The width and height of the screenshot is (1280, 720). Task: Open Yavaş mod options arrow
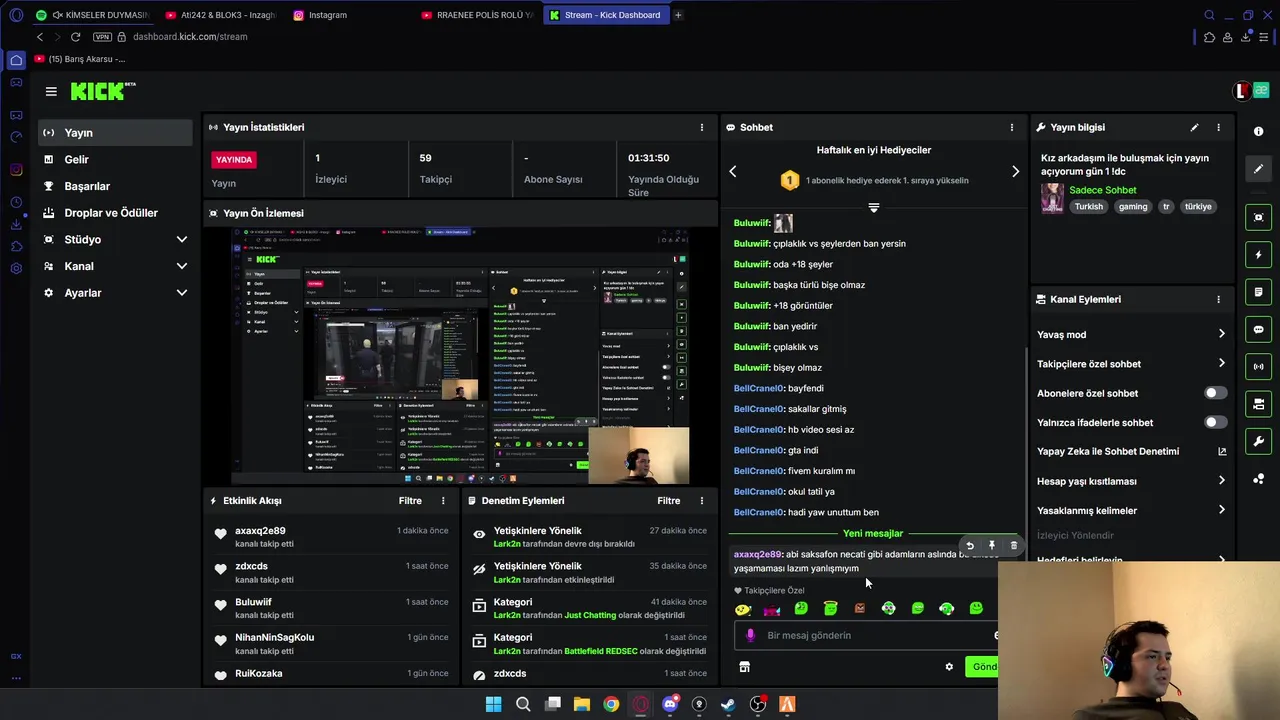click(x=1221, y=334)
